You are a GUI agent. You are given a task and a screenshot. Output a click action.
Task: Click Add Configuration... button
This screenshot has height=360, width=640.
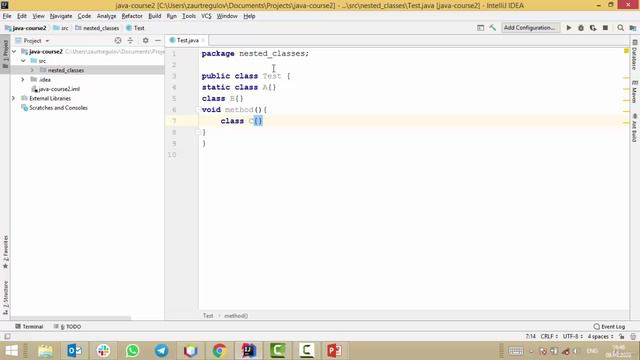tap(530, 28)
